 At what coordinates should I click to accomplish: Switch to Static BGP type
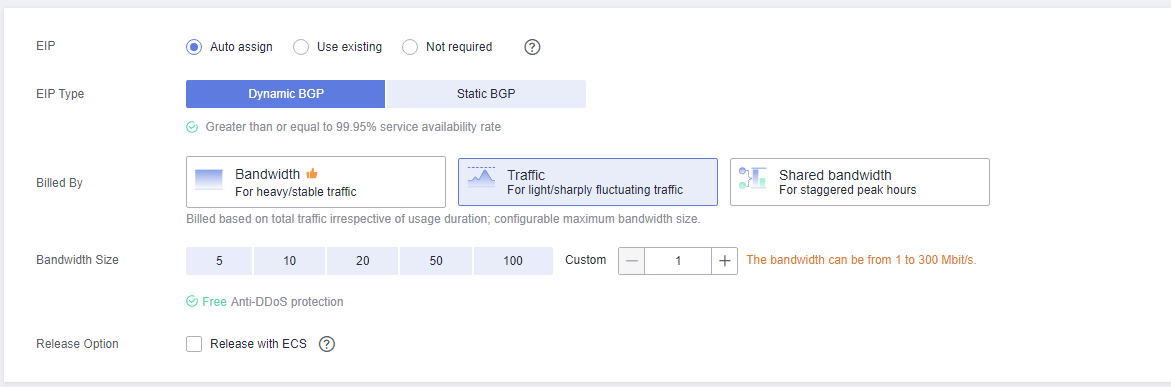486,94
